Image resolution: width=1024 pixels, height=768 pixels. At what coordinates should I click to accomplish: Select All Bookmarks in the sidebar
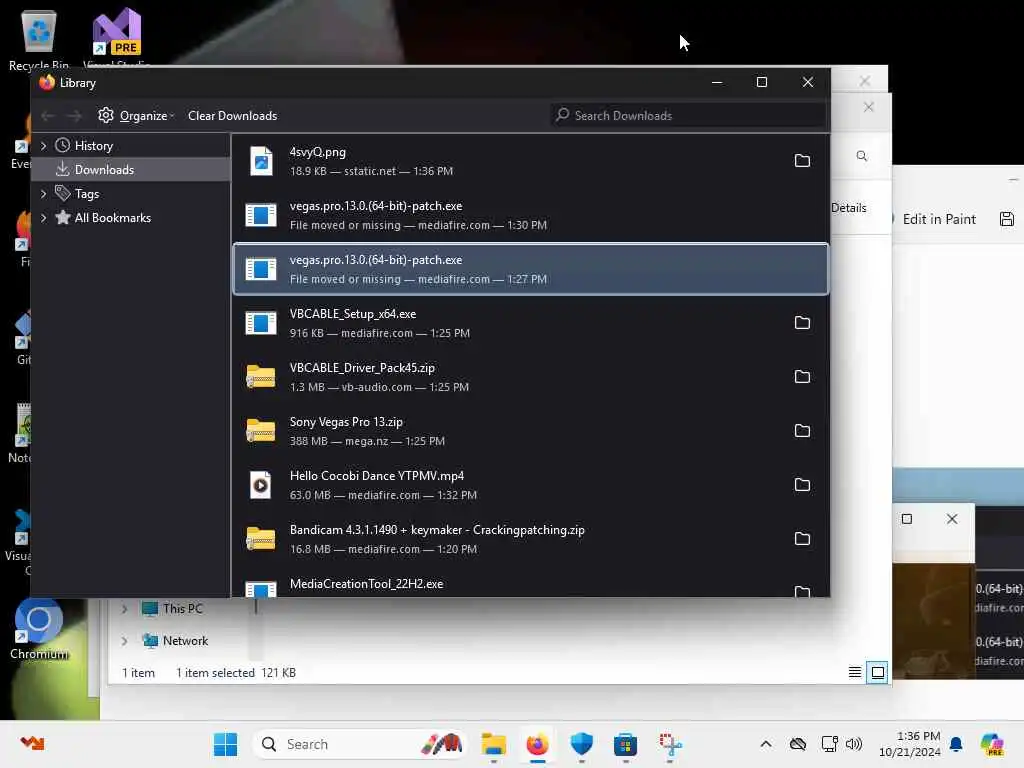pyautogui.click(x=112, y=218)
